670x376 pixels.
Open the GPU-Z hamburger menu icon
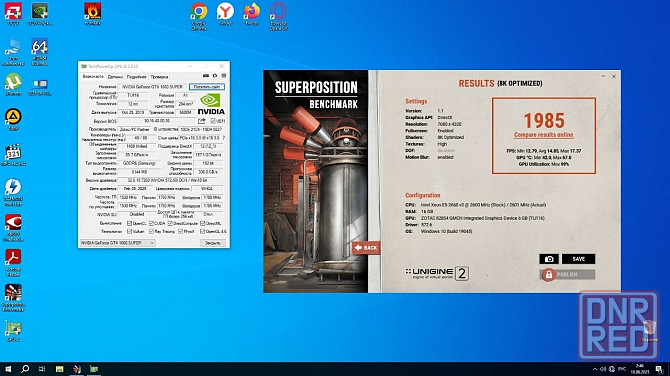[x=223, y=76]
